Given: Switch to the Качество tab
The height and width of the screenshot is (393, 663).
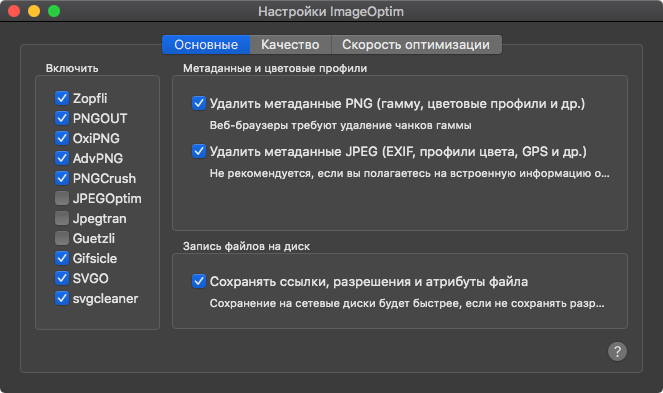Looking at the screenshot, I should coord(290,44).
